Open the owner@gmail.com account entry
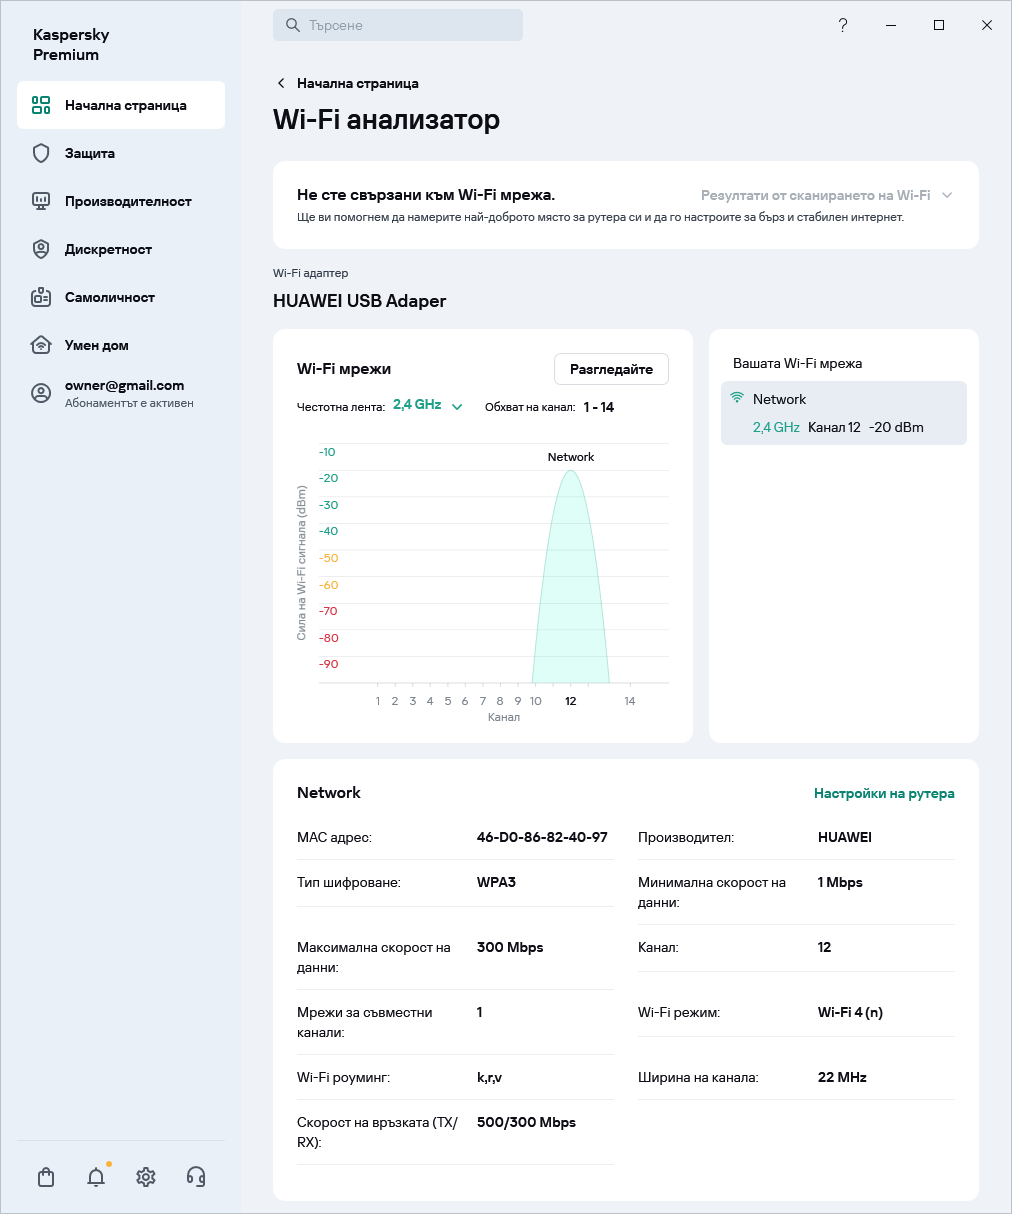 tap(124, 393)
